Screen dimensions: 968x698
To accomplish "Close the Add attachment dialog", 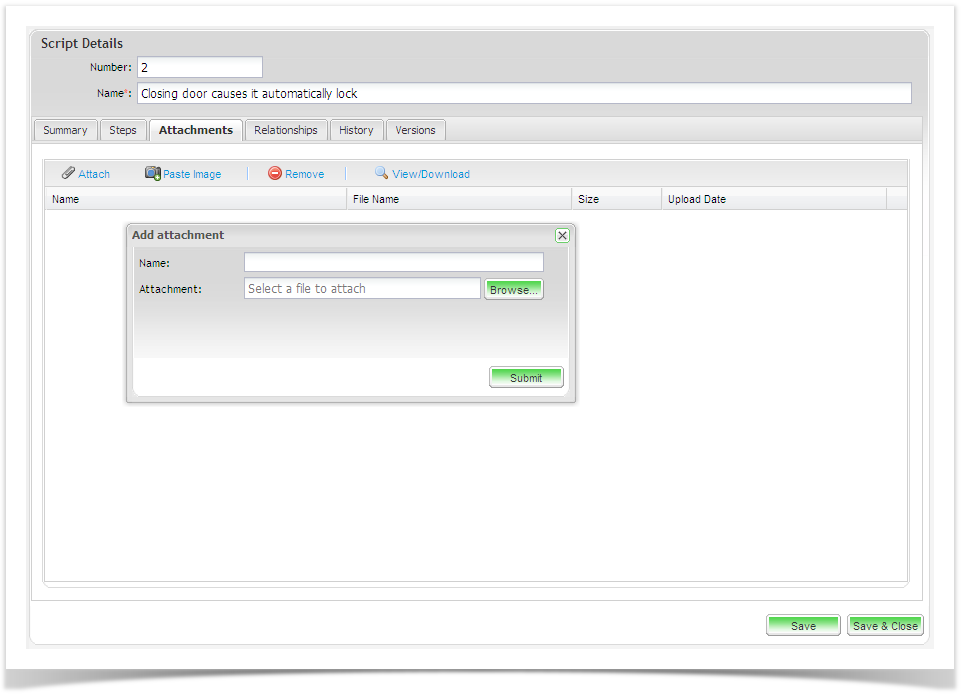I will pyautogui.click(x=562, y=235).
